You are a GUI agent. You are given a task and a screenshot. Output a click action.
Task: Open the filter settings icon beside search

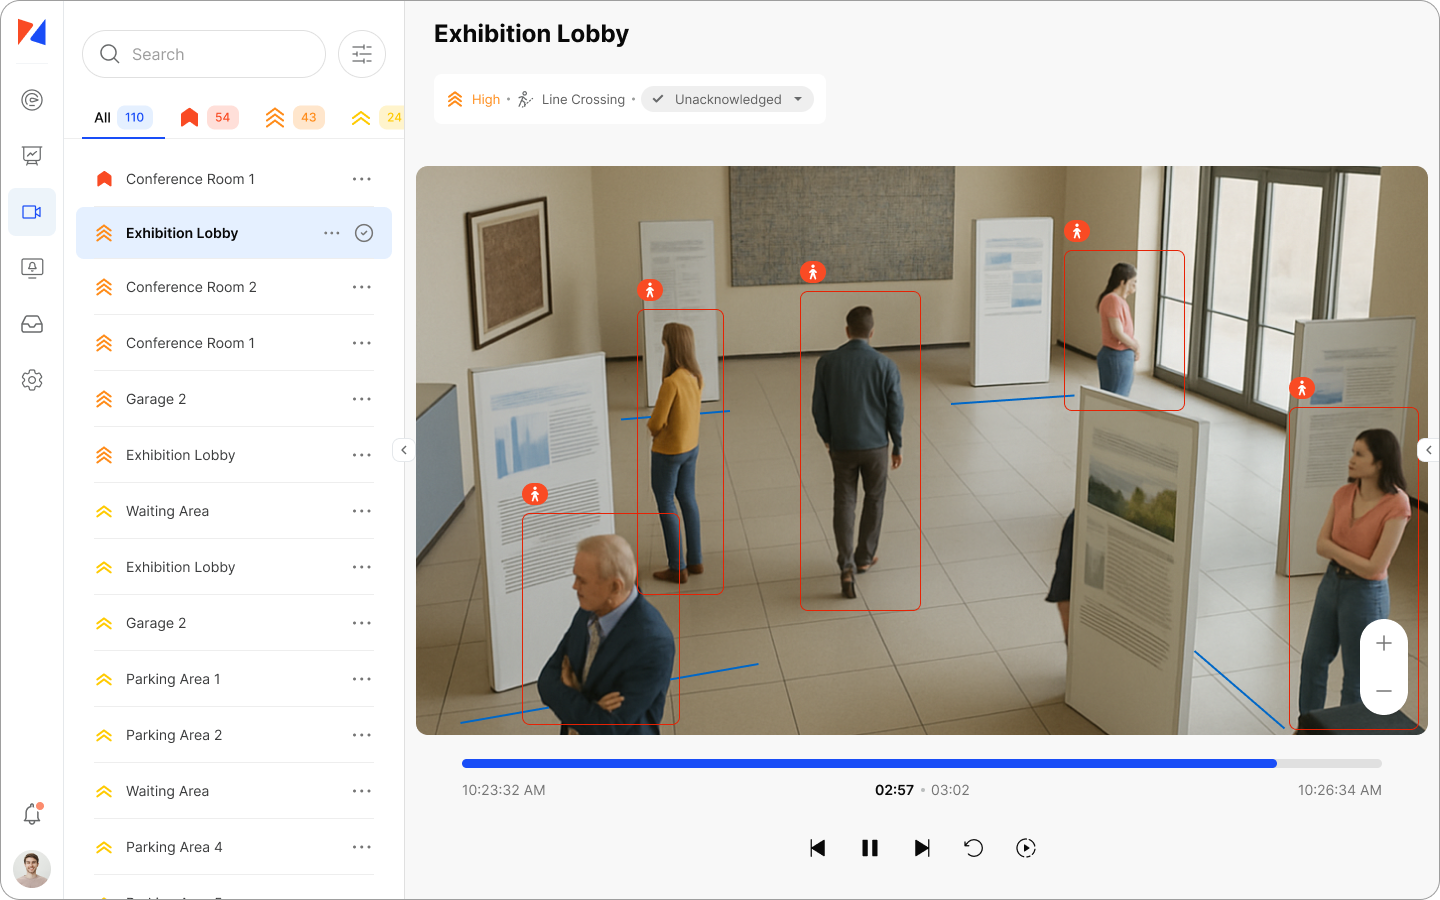(x=362, y=54)
